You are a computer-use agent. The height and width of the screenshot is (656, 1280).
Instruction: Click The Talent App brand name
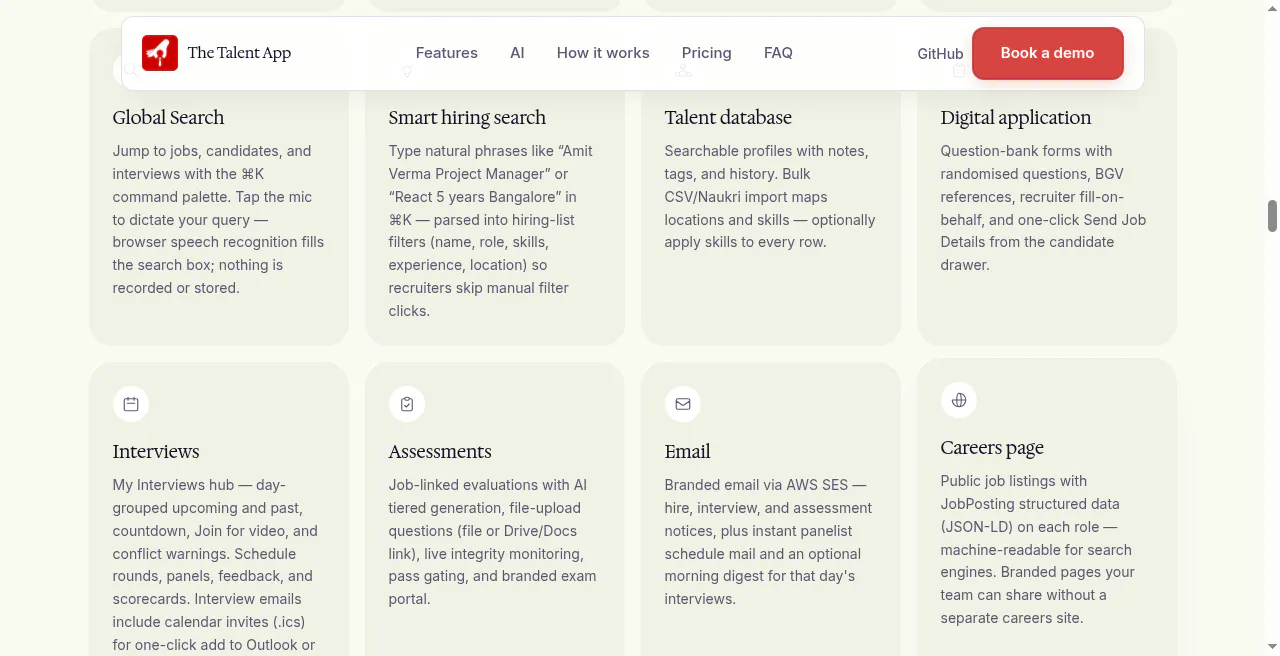(x=239, y=53)
